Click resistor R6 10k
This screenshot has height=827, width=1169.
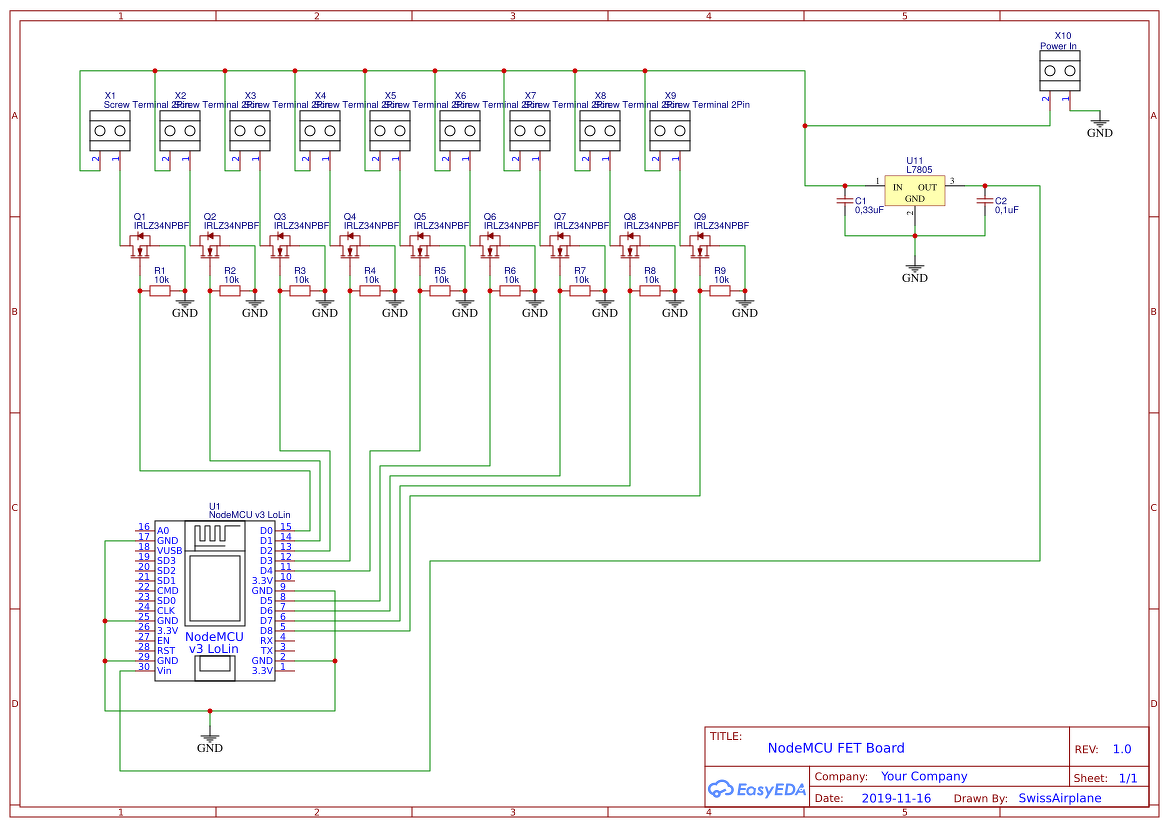tap(511, 291)
